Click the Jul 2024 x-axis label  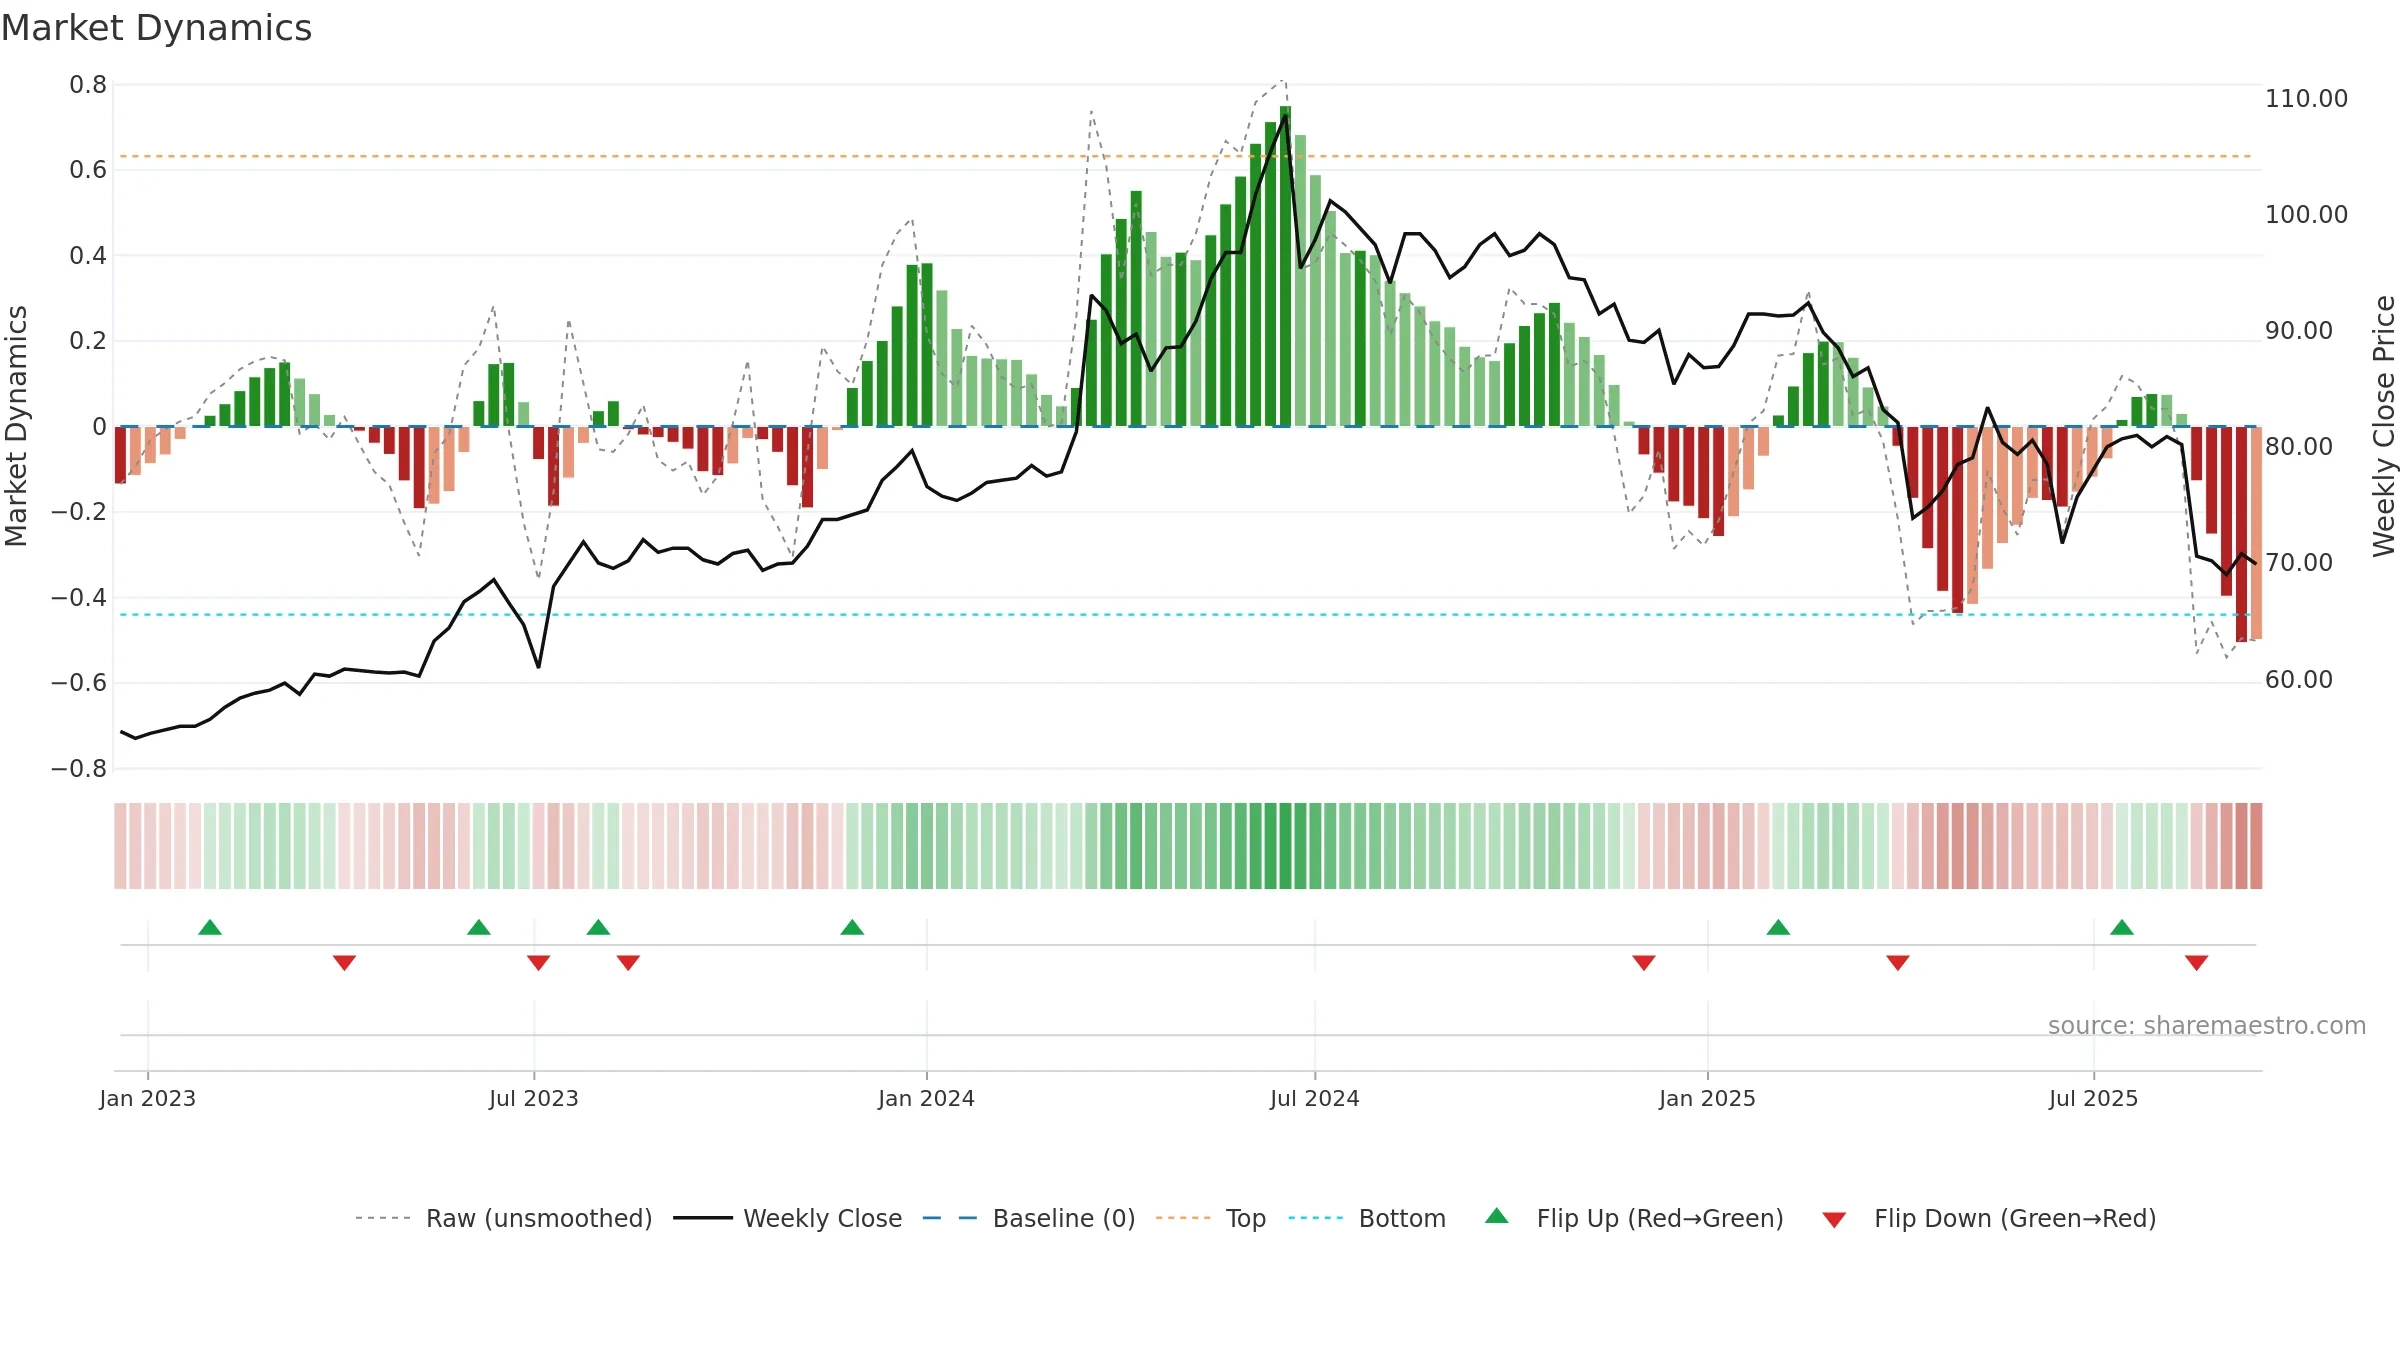coord(1315,1098)
